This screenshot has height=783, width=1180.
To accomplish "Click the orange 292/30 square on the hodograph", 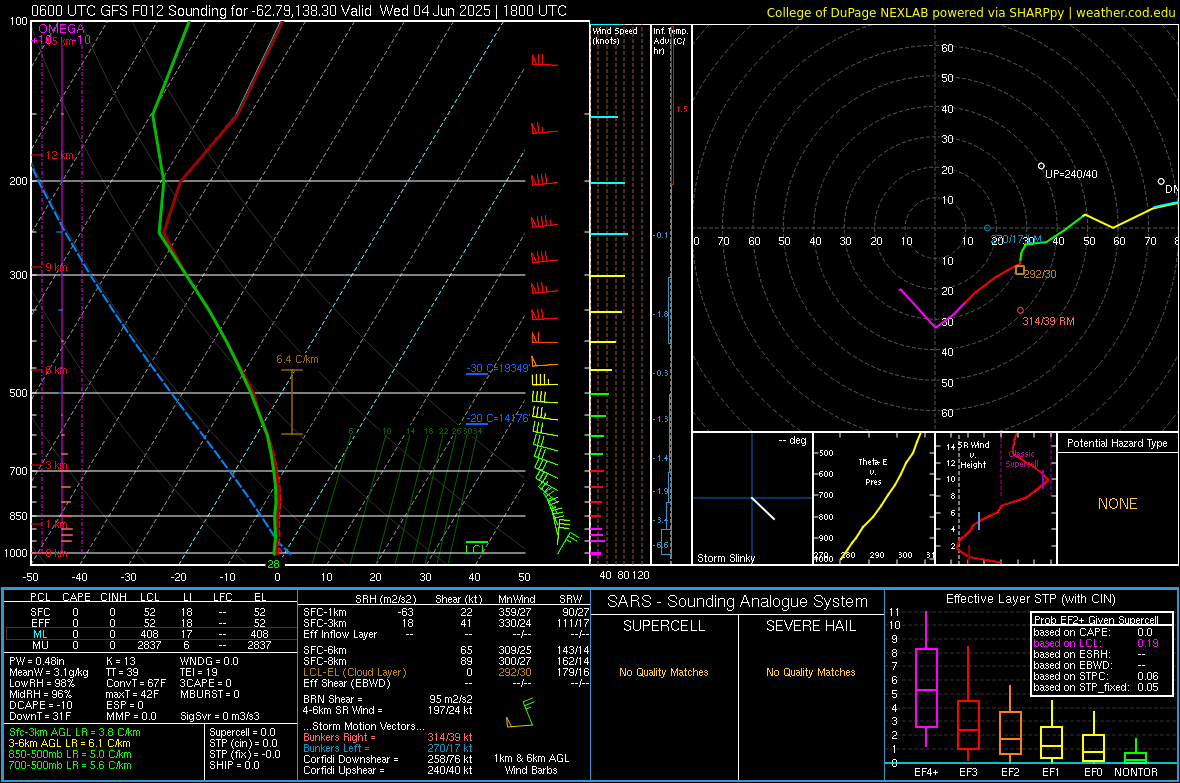I will pos(1020,270).
